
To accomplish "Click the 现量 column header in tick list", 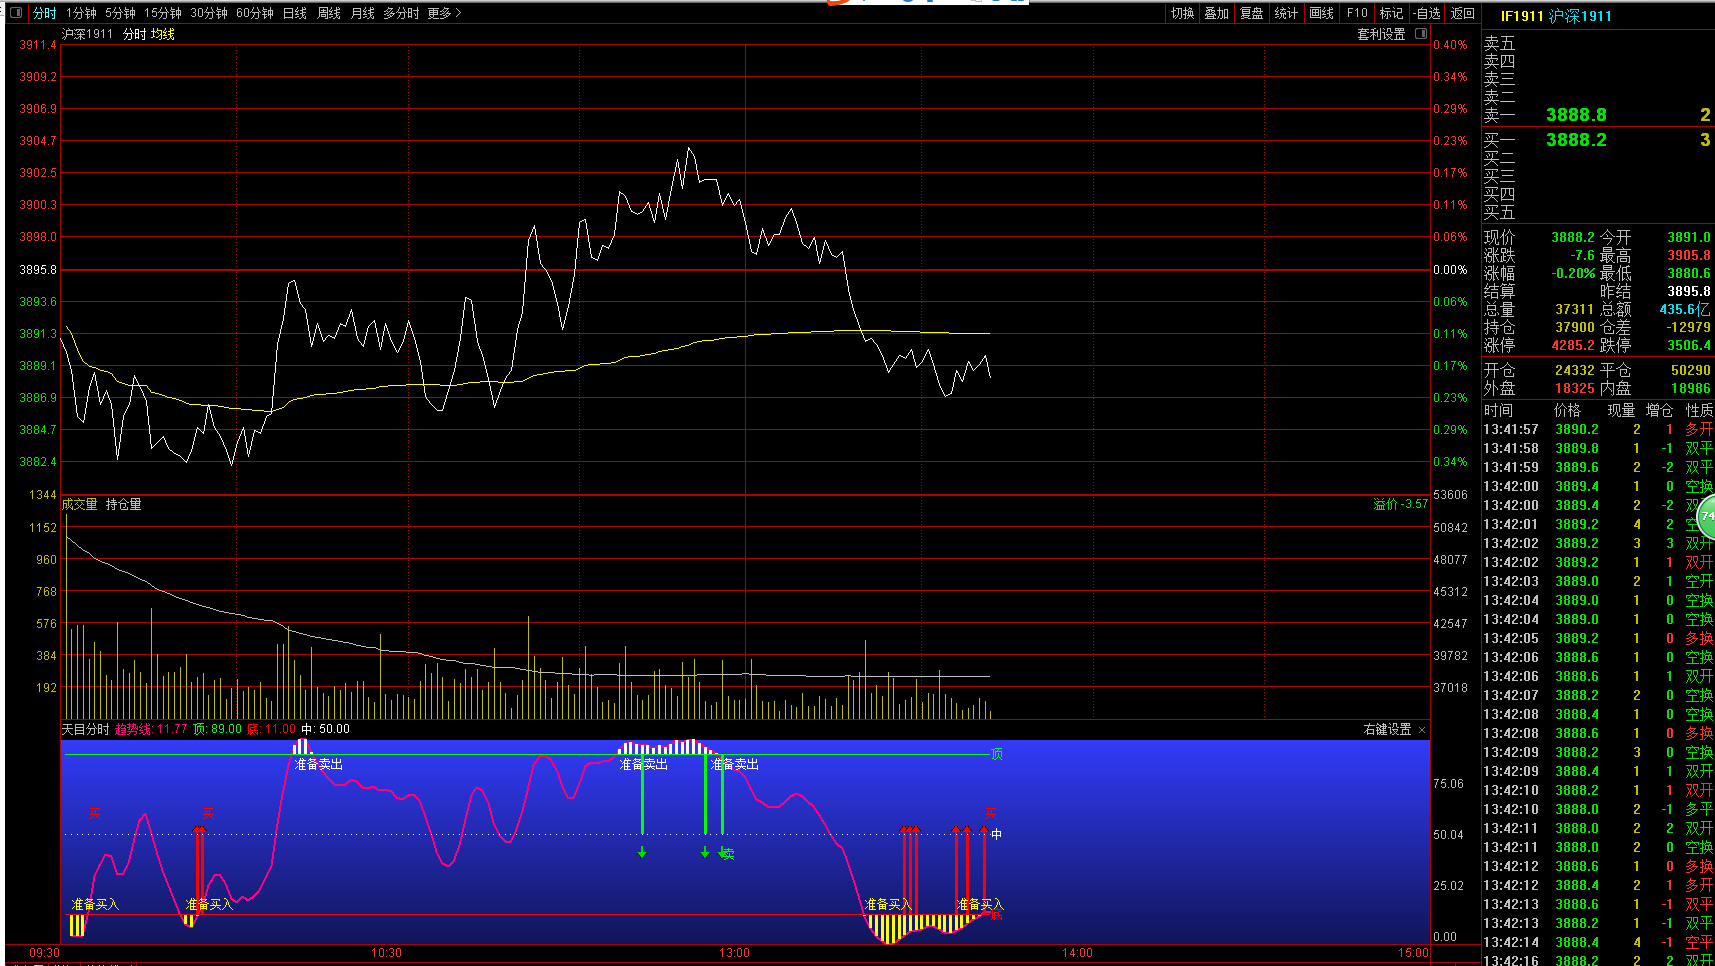I will (1621, 410).
